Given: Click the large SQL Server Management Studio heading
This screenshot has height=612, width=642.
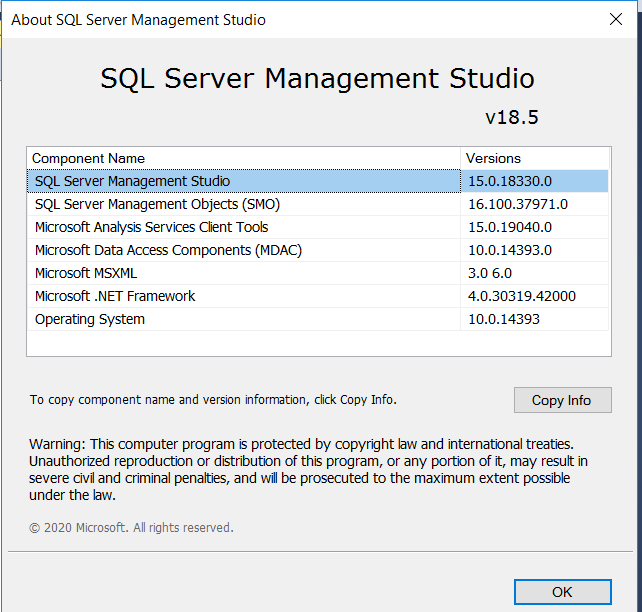Looking at the screenshot, I should (317, 79).
